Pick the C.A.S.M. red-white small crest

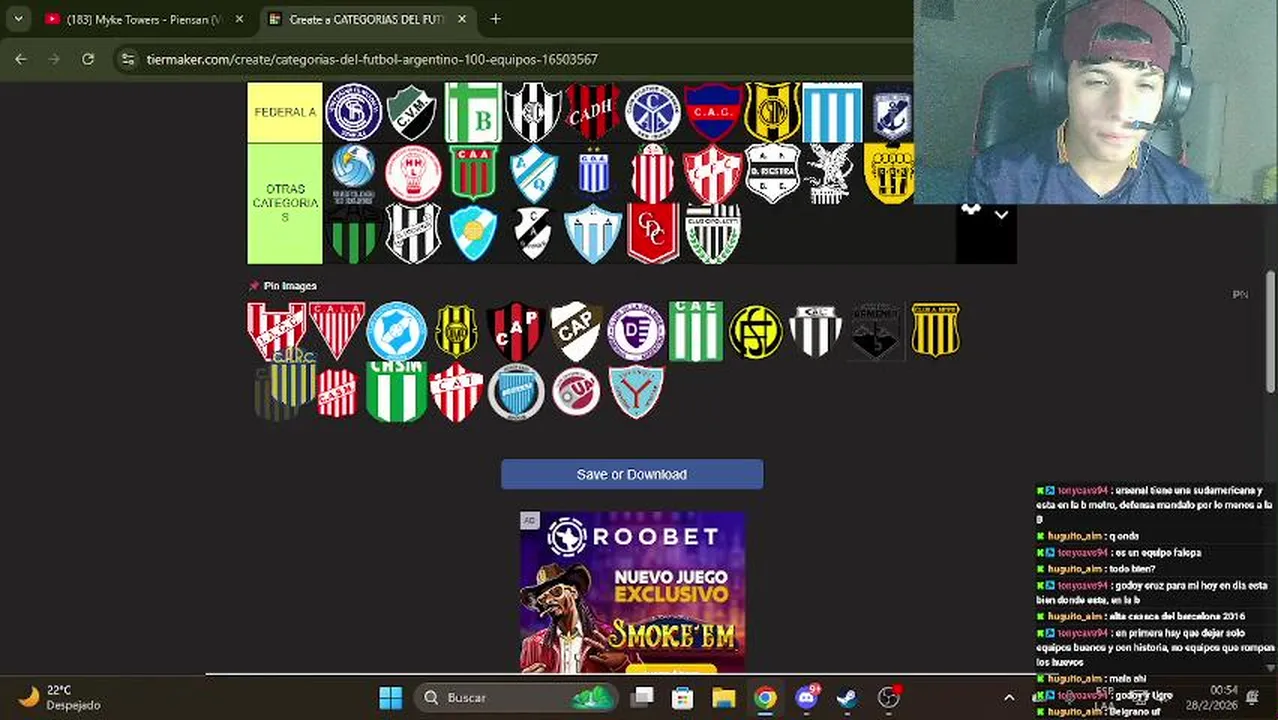(x=337, y=393)
